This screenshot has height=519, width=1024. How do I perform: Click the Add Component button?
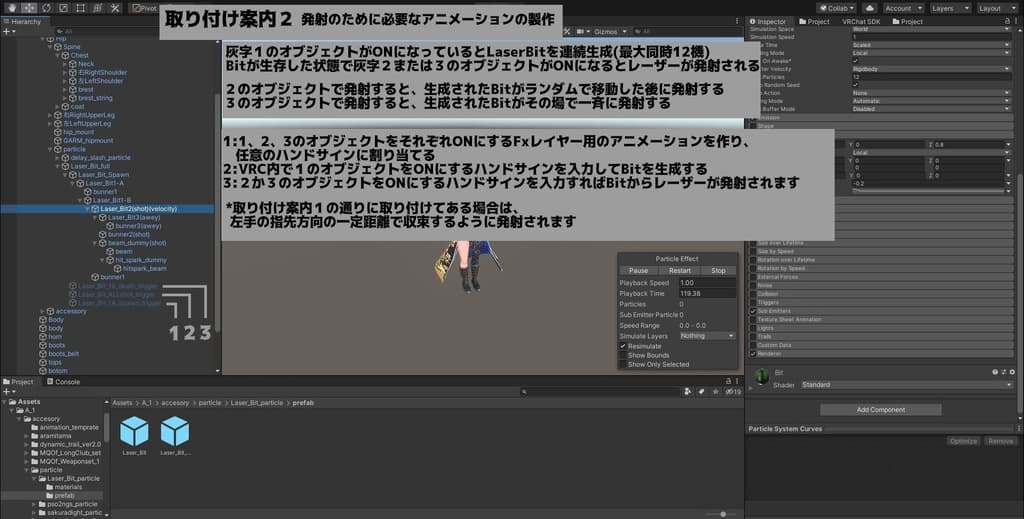880,410
